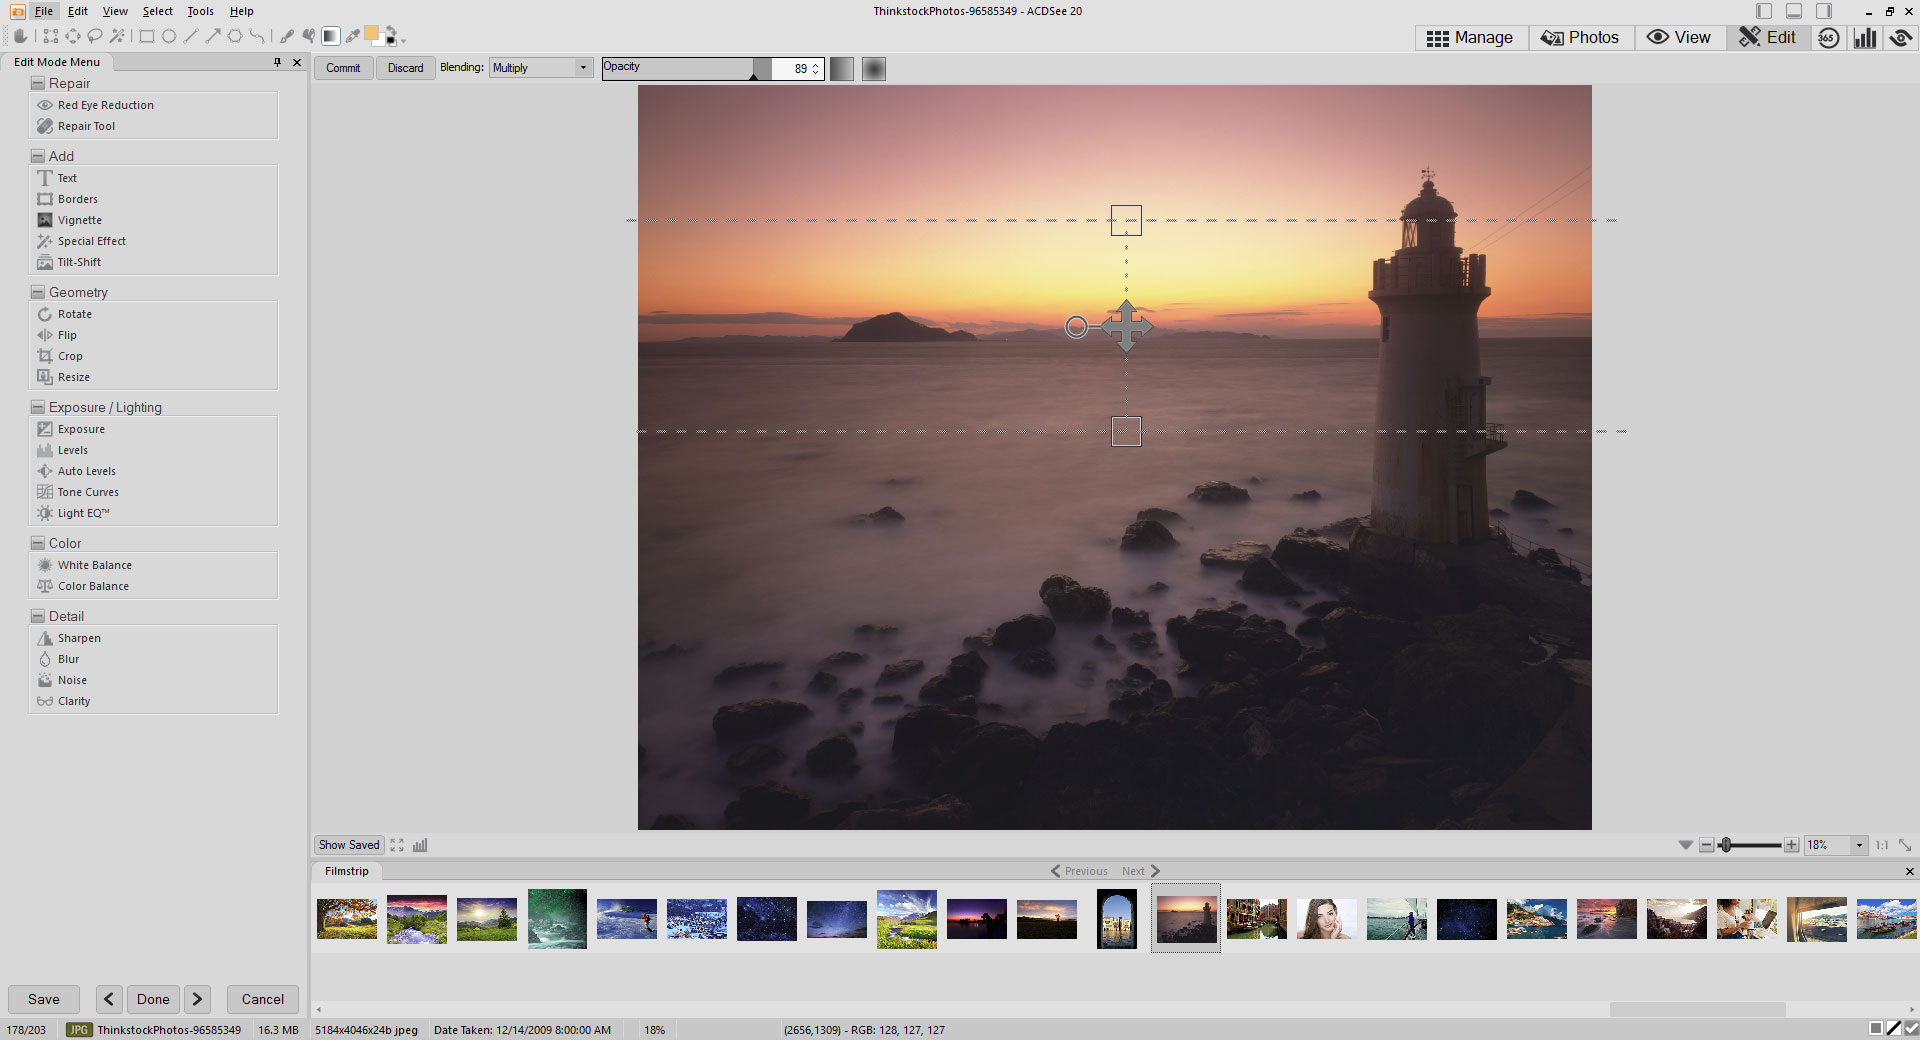Show the histogram icon beside Show Saved
The height and width of the screenshot is (1040, 1920).
click(420, 845)
